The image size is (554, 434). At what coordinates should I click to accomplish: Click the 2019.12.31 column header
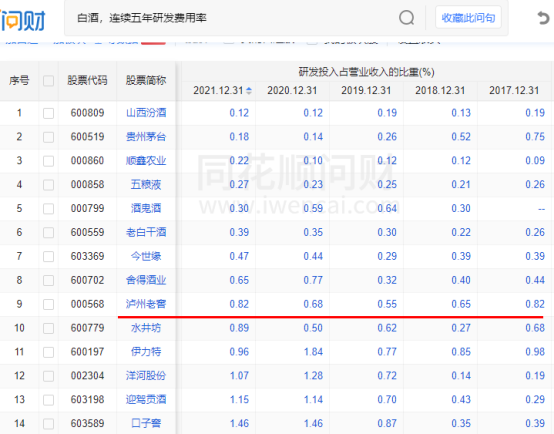366,91
